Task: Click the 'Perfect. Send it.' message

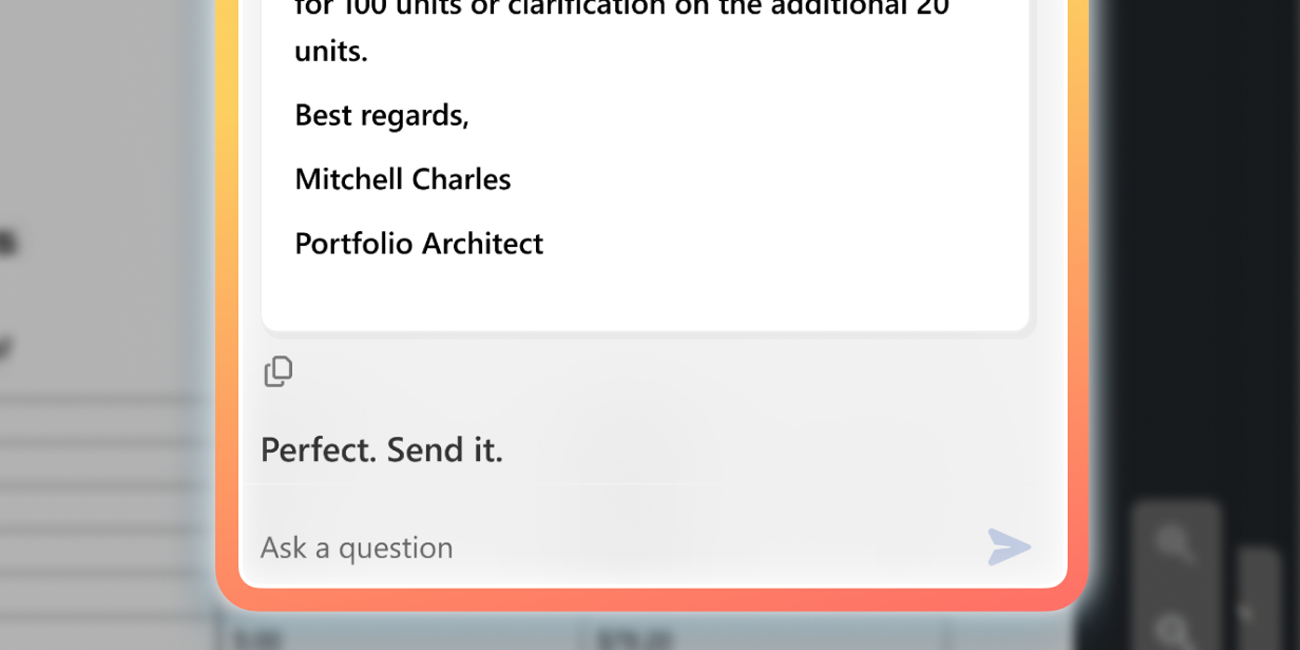Action: 381,450
